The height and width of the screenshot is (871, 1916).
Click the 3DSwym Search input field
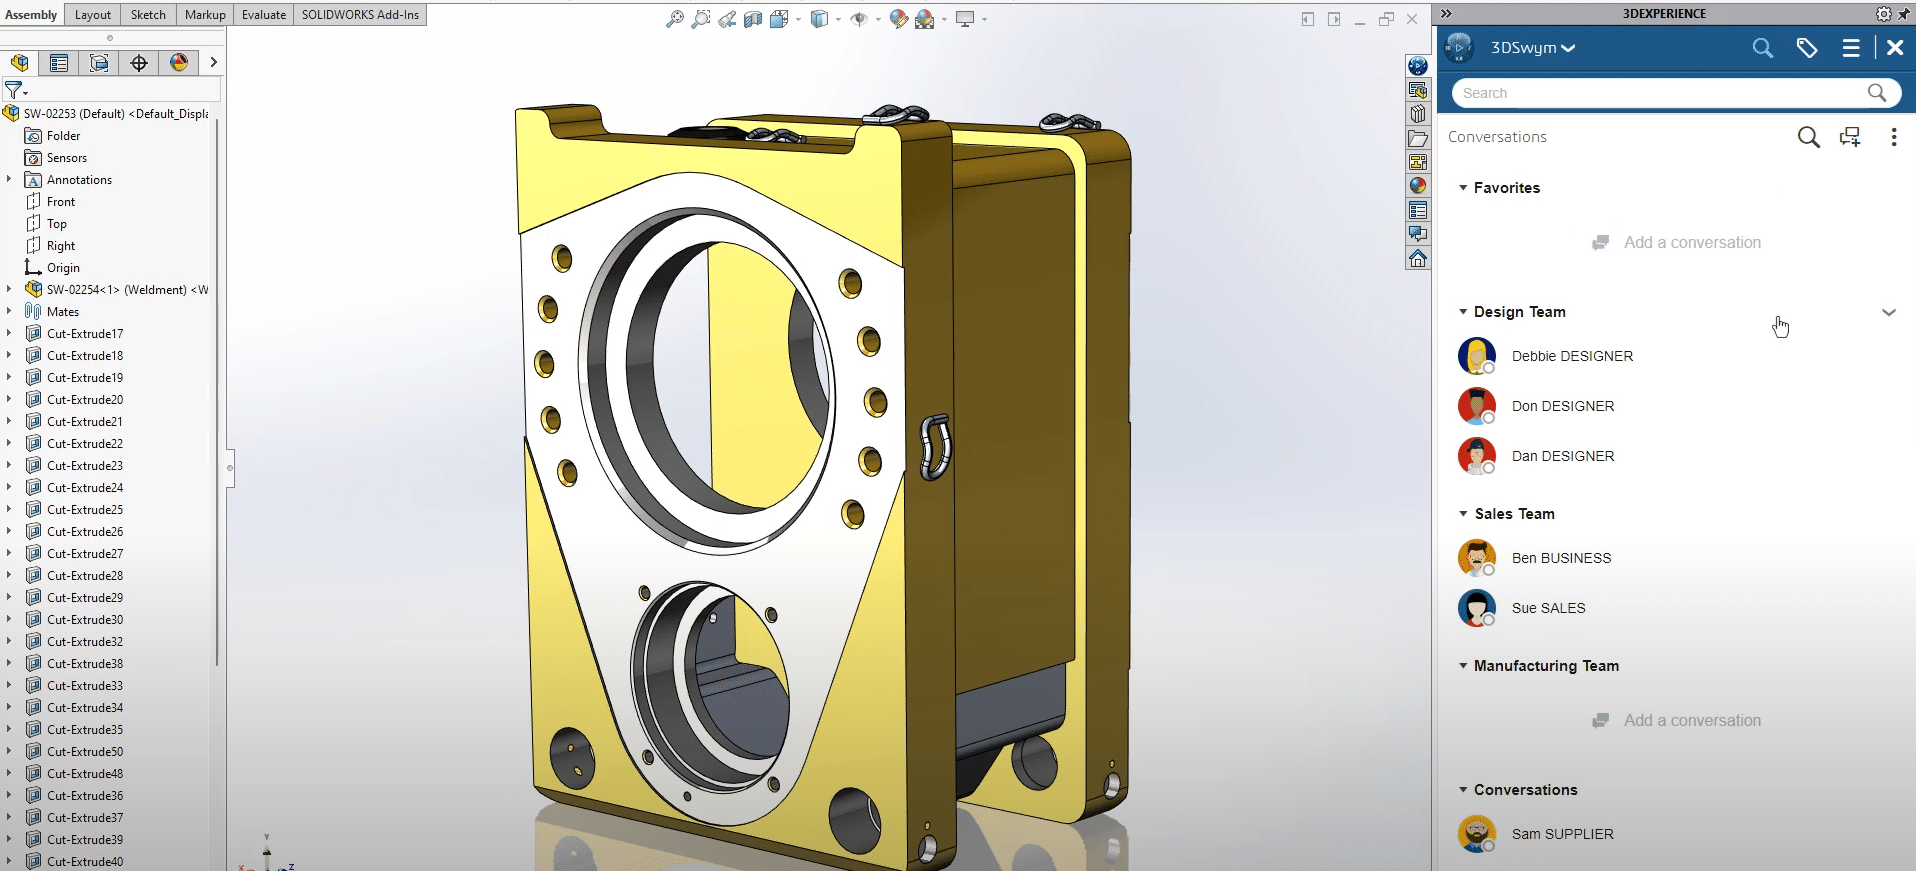point(1660,93)
